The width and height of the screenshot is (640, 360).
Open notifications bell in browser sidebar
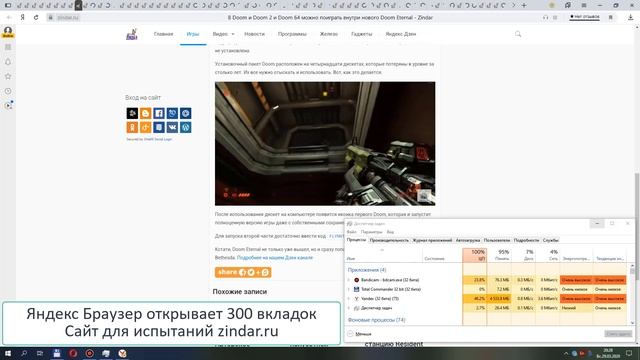[8, 62]
